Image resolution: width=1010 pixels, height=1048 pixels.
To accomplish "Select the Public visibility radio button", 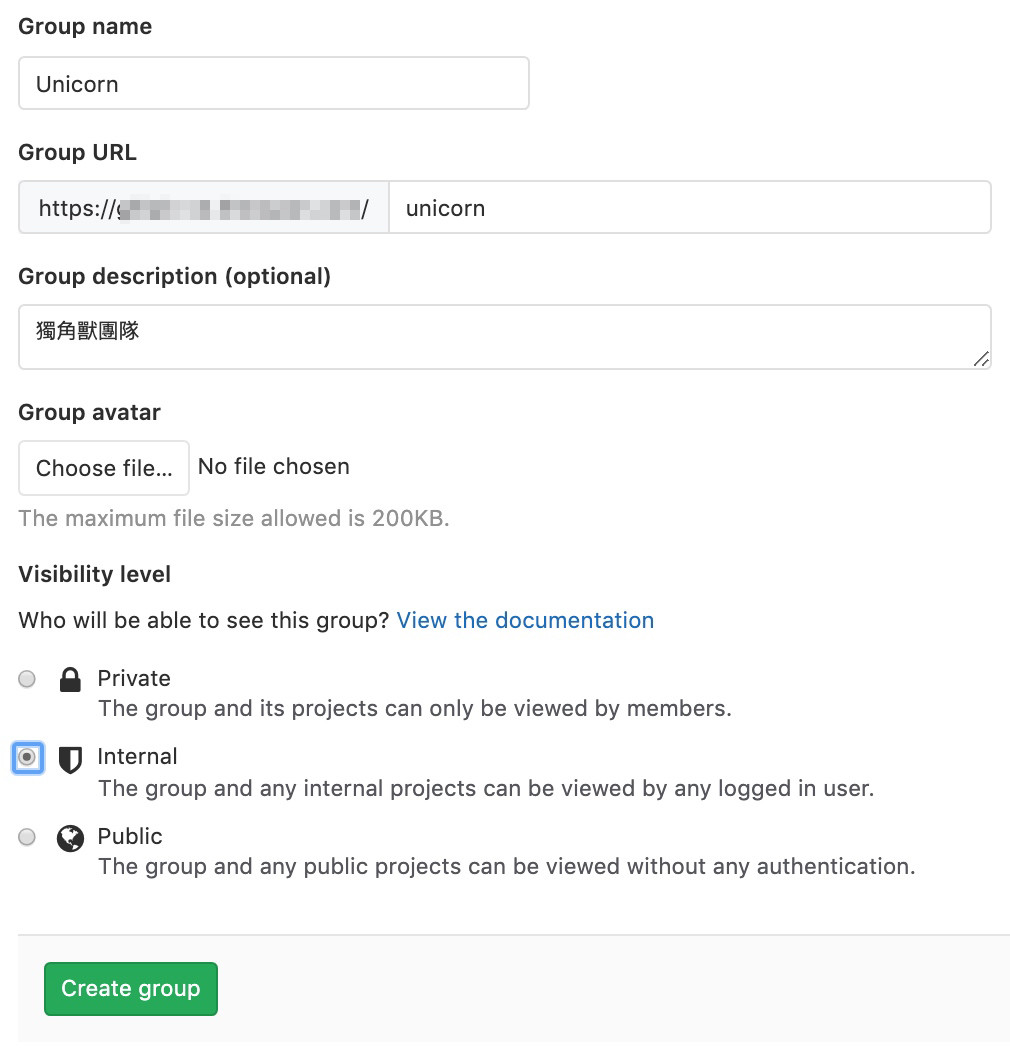I will click(27, 837).
